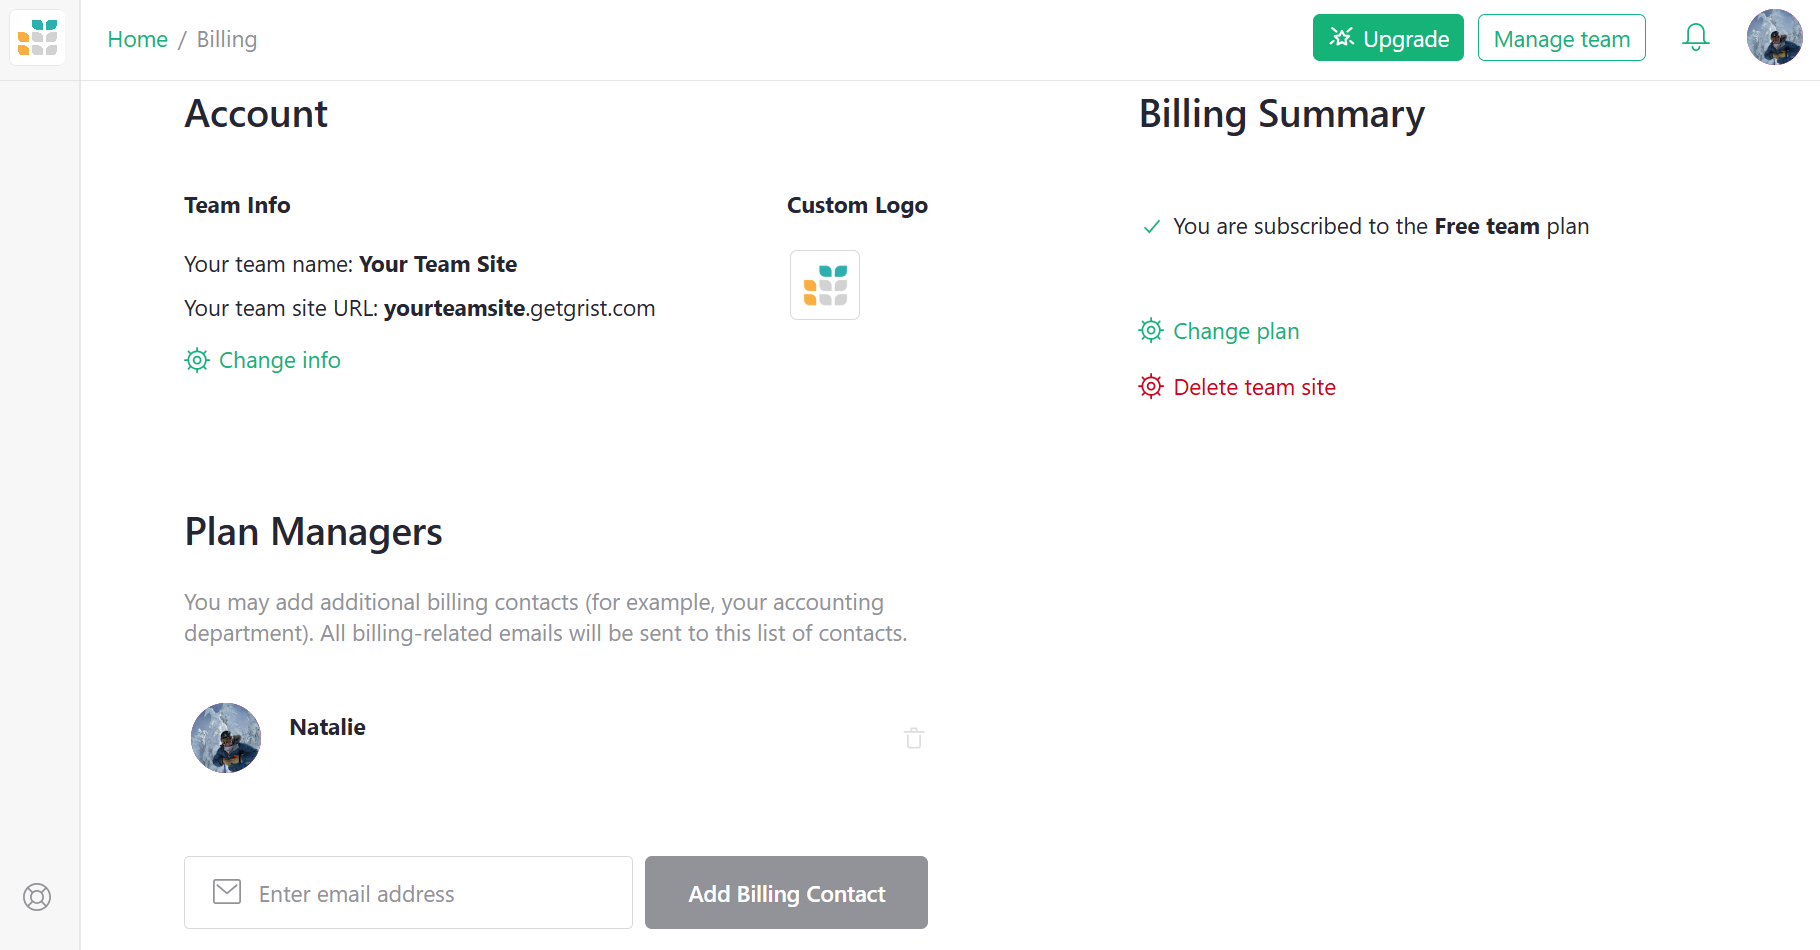Remove Natalie using the trash icon
This screenshot has width=1820, height=950.
[x=913, y=738]
